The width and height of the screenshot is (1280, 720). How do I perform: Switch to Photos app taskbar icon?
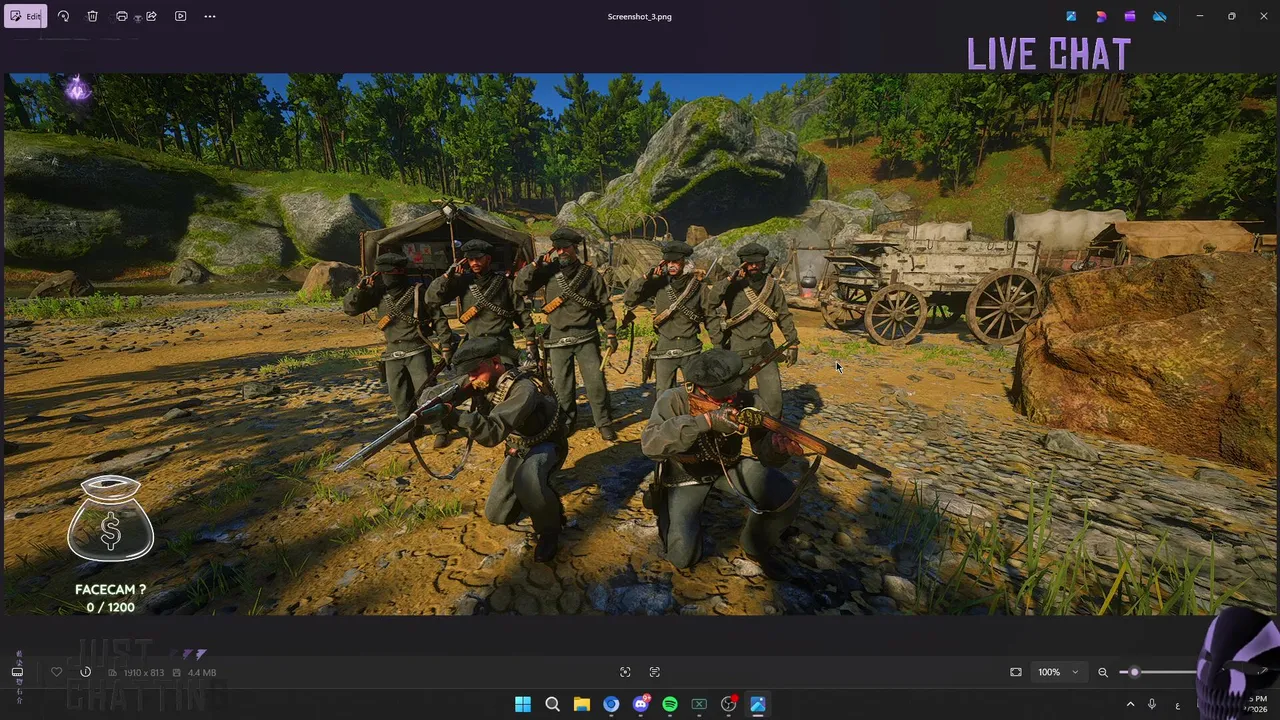(x=758, y=704)
